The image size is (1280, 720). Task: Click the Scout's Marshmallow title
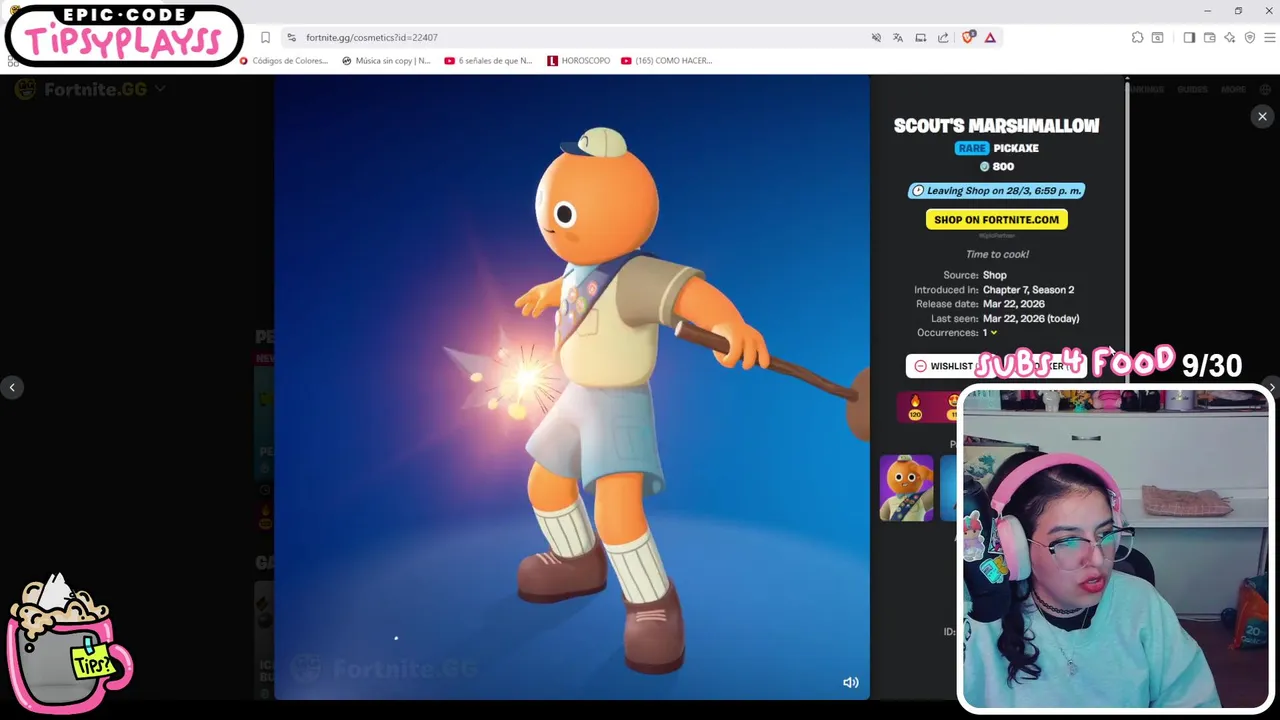click(x=996, y=126)
